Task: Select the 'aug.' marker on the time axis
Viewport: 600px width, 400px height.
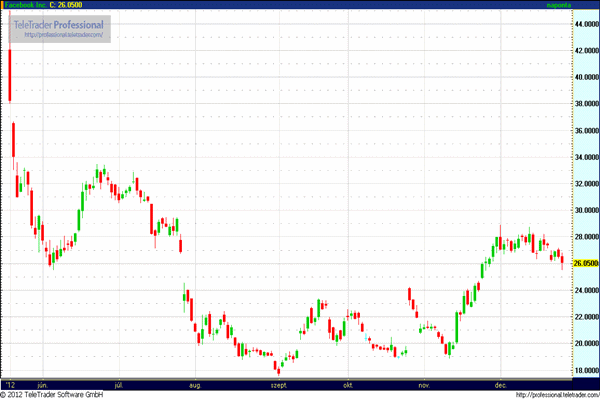Action: 195,383
